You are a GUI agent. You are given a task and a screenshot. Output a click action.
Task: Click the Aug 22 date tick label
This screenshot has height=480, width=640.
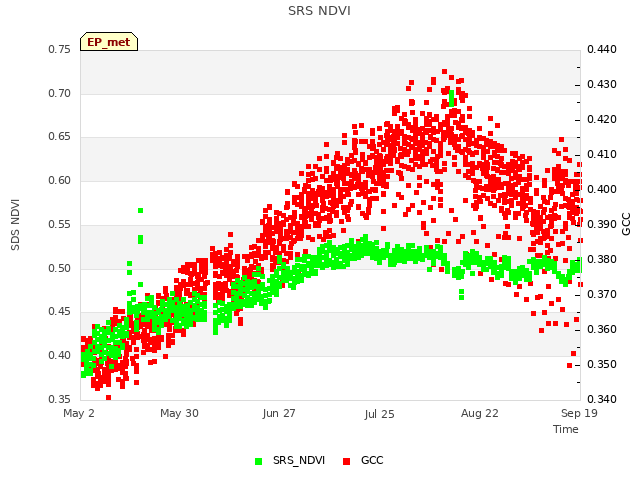(480, 413)
